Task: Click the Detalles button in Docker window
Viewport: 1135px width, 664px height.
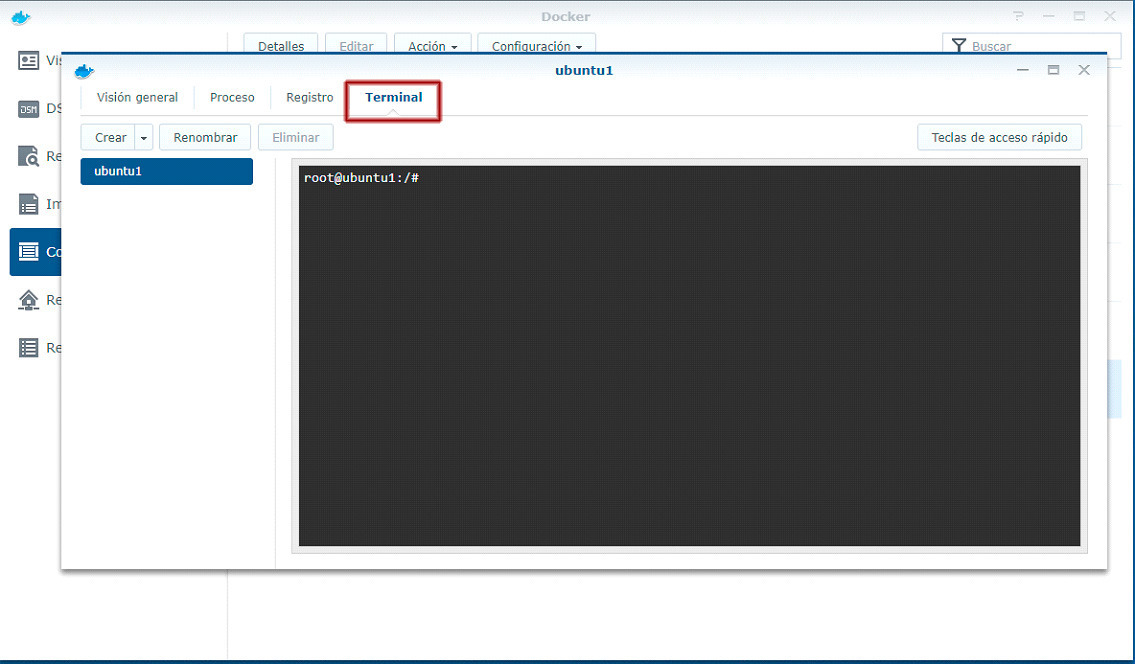Action: [281, 45]
